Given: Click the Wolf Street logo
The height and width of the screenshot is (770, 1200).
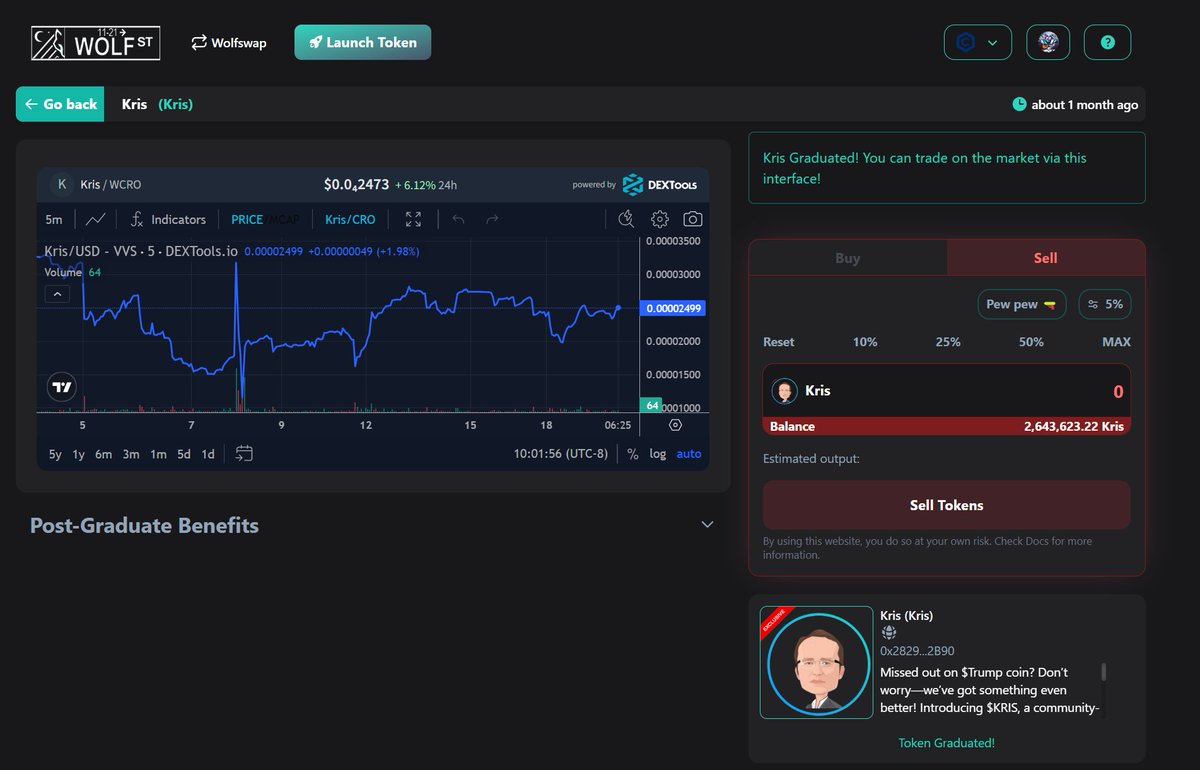Looking at the screenshot, I should tap(96, 42).
